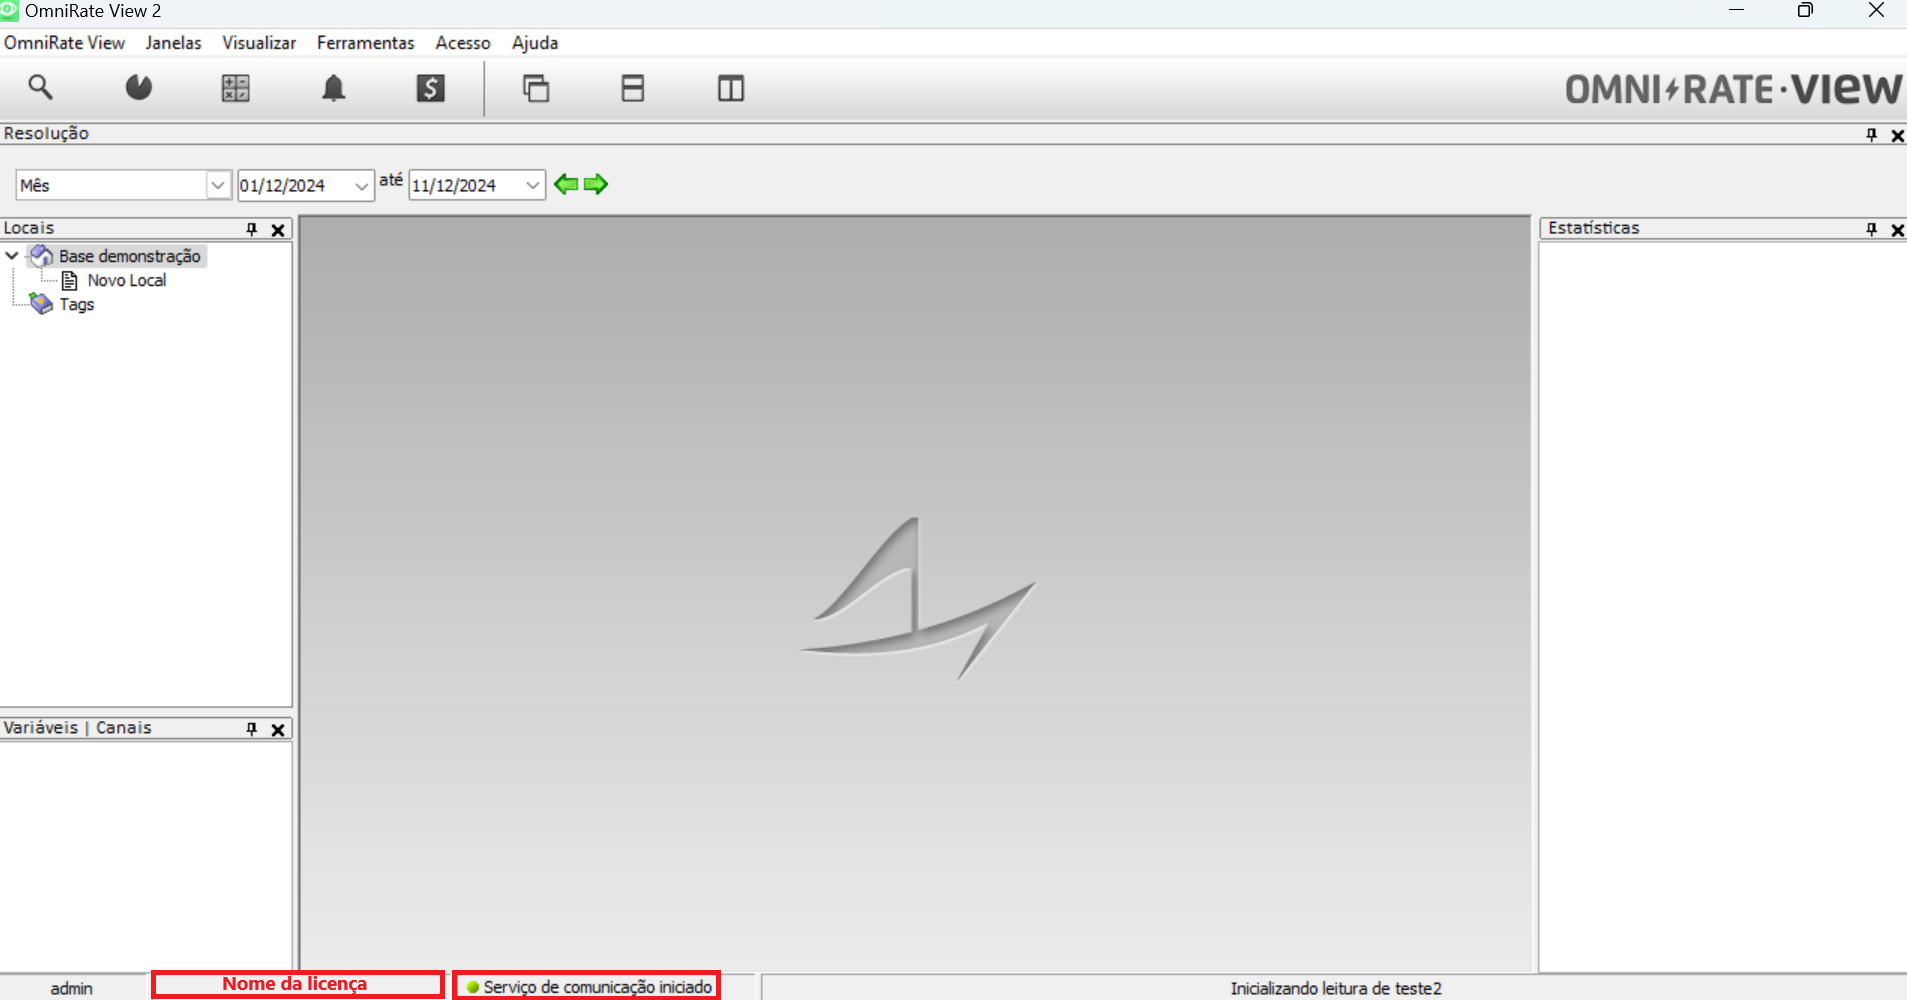The width and height of the screenshot is (1907, 1000).
Task: Select Novo Local in the tree
Action: pyautogui.click(x=127, y=281)
